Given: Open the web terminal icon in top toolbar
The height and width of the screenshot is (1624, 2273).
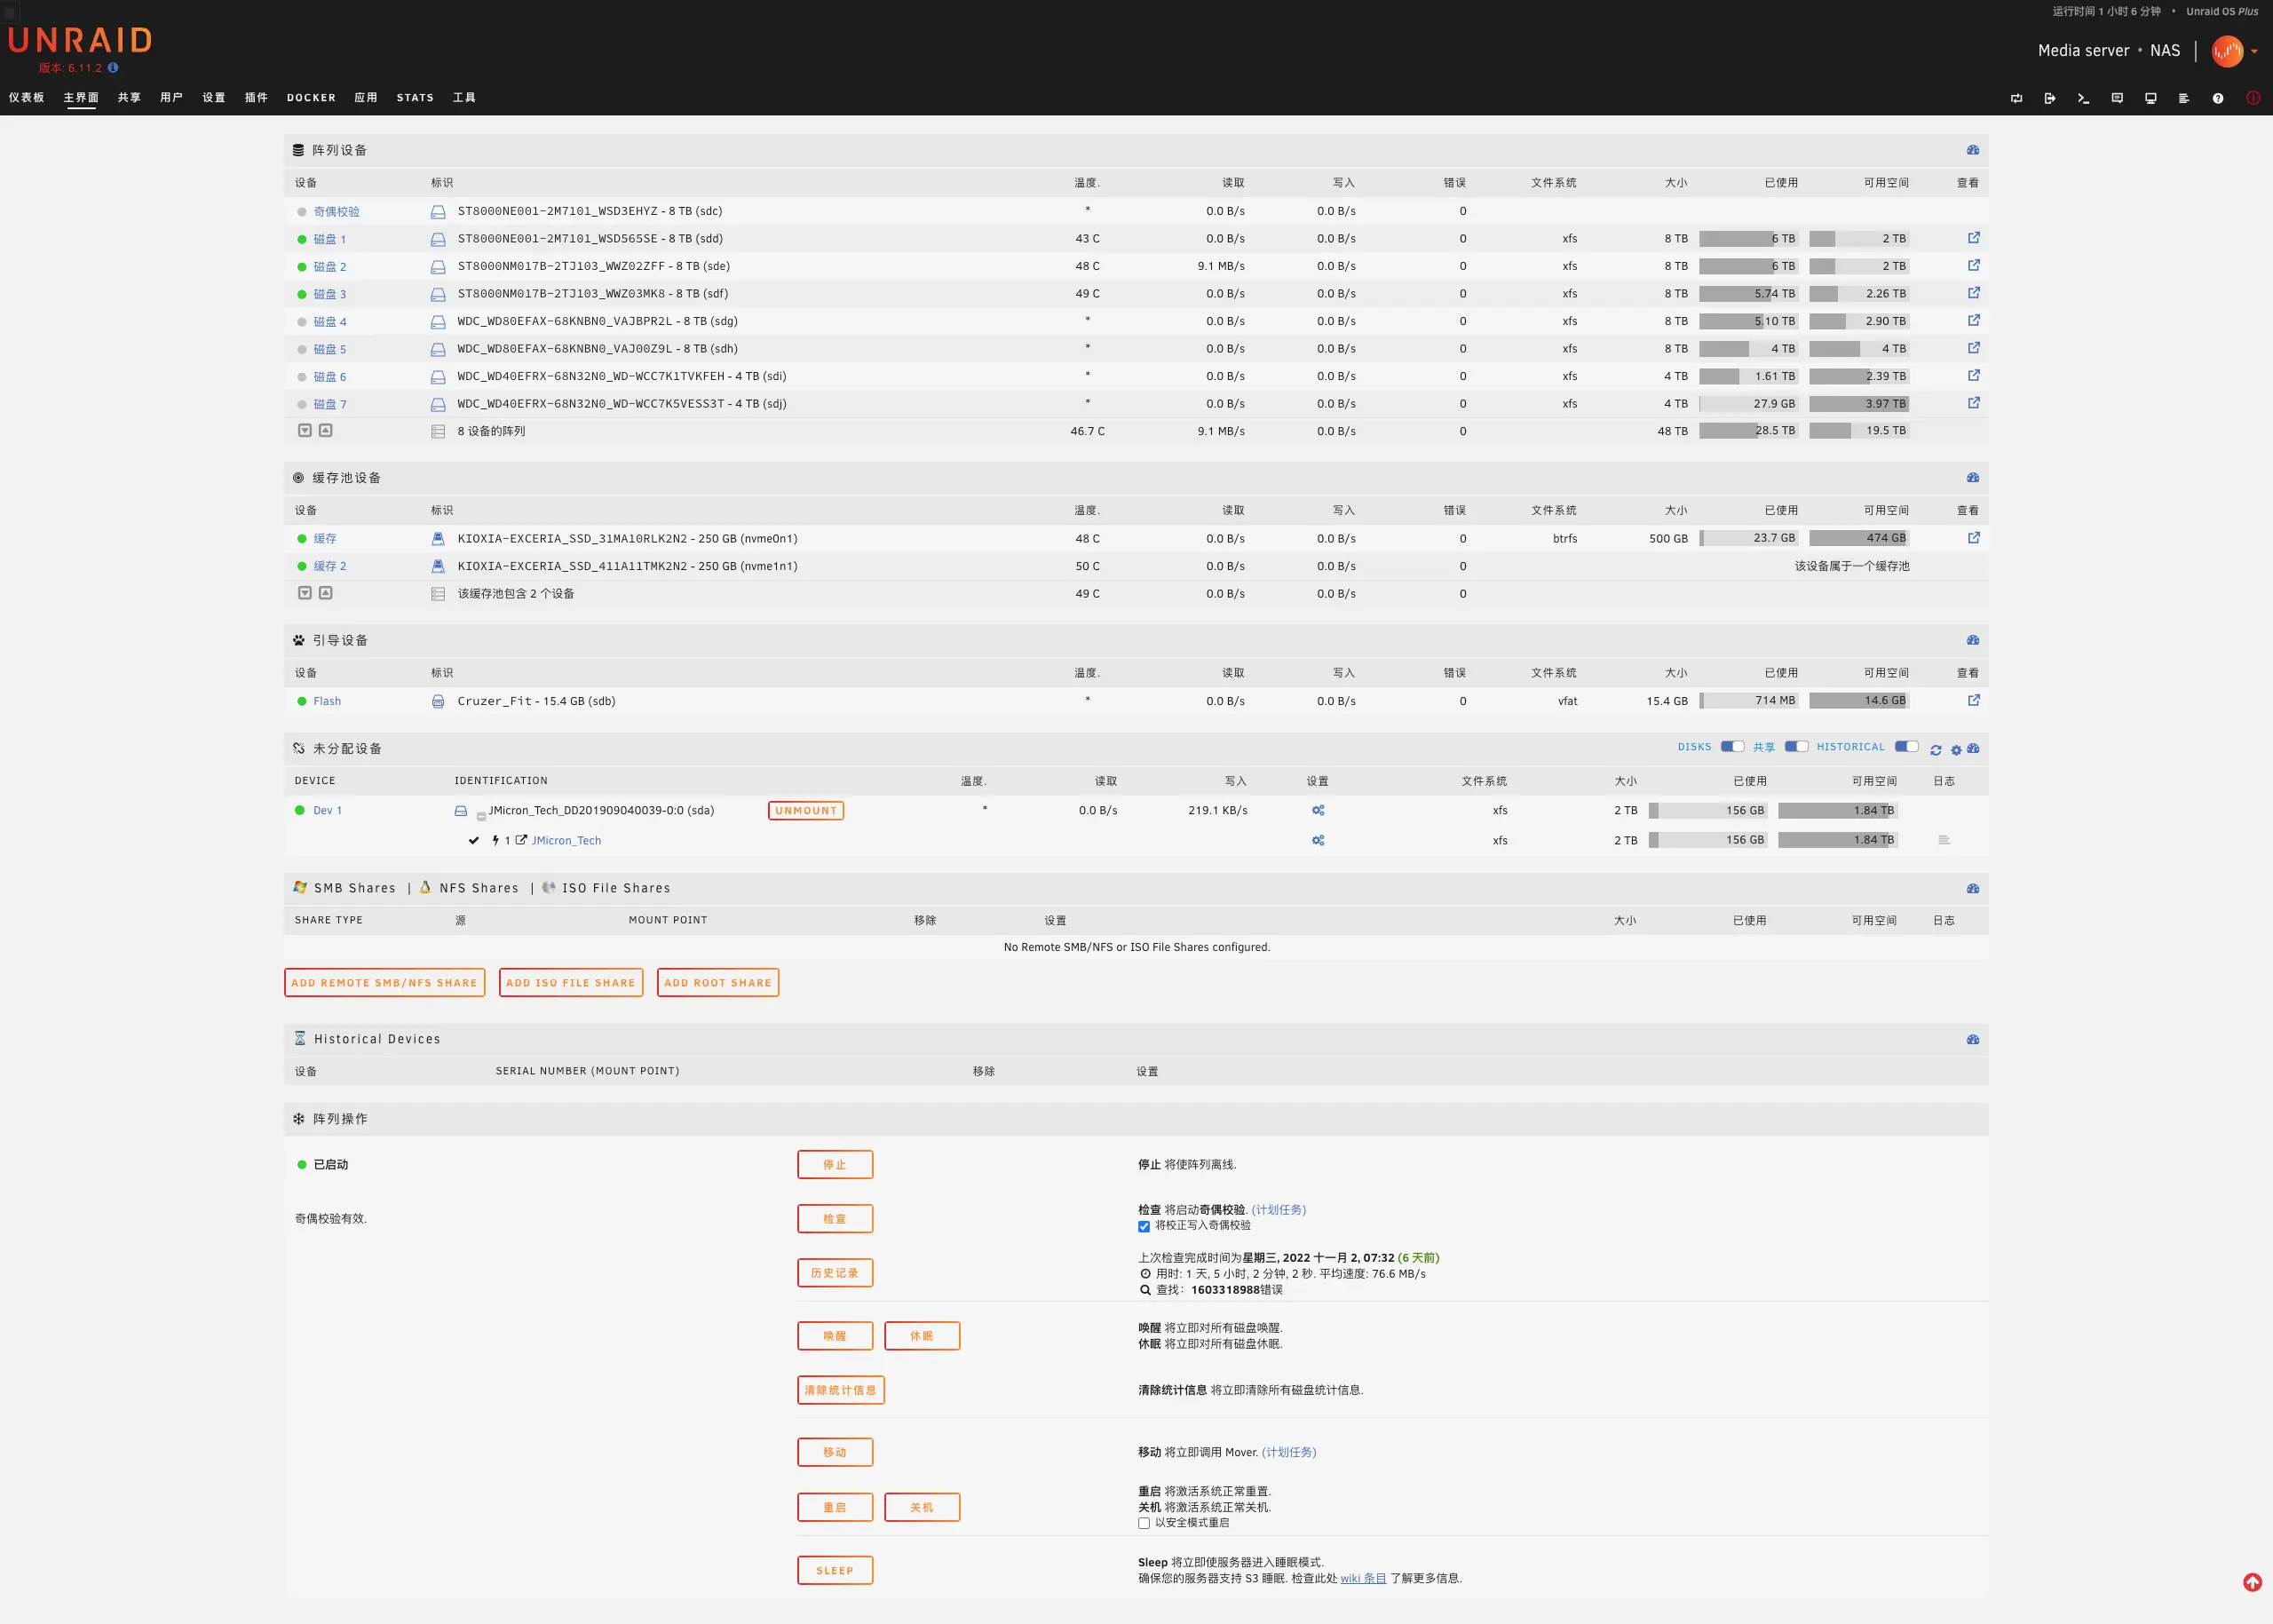Looking at the screenshot, I should pos(2082,97).
